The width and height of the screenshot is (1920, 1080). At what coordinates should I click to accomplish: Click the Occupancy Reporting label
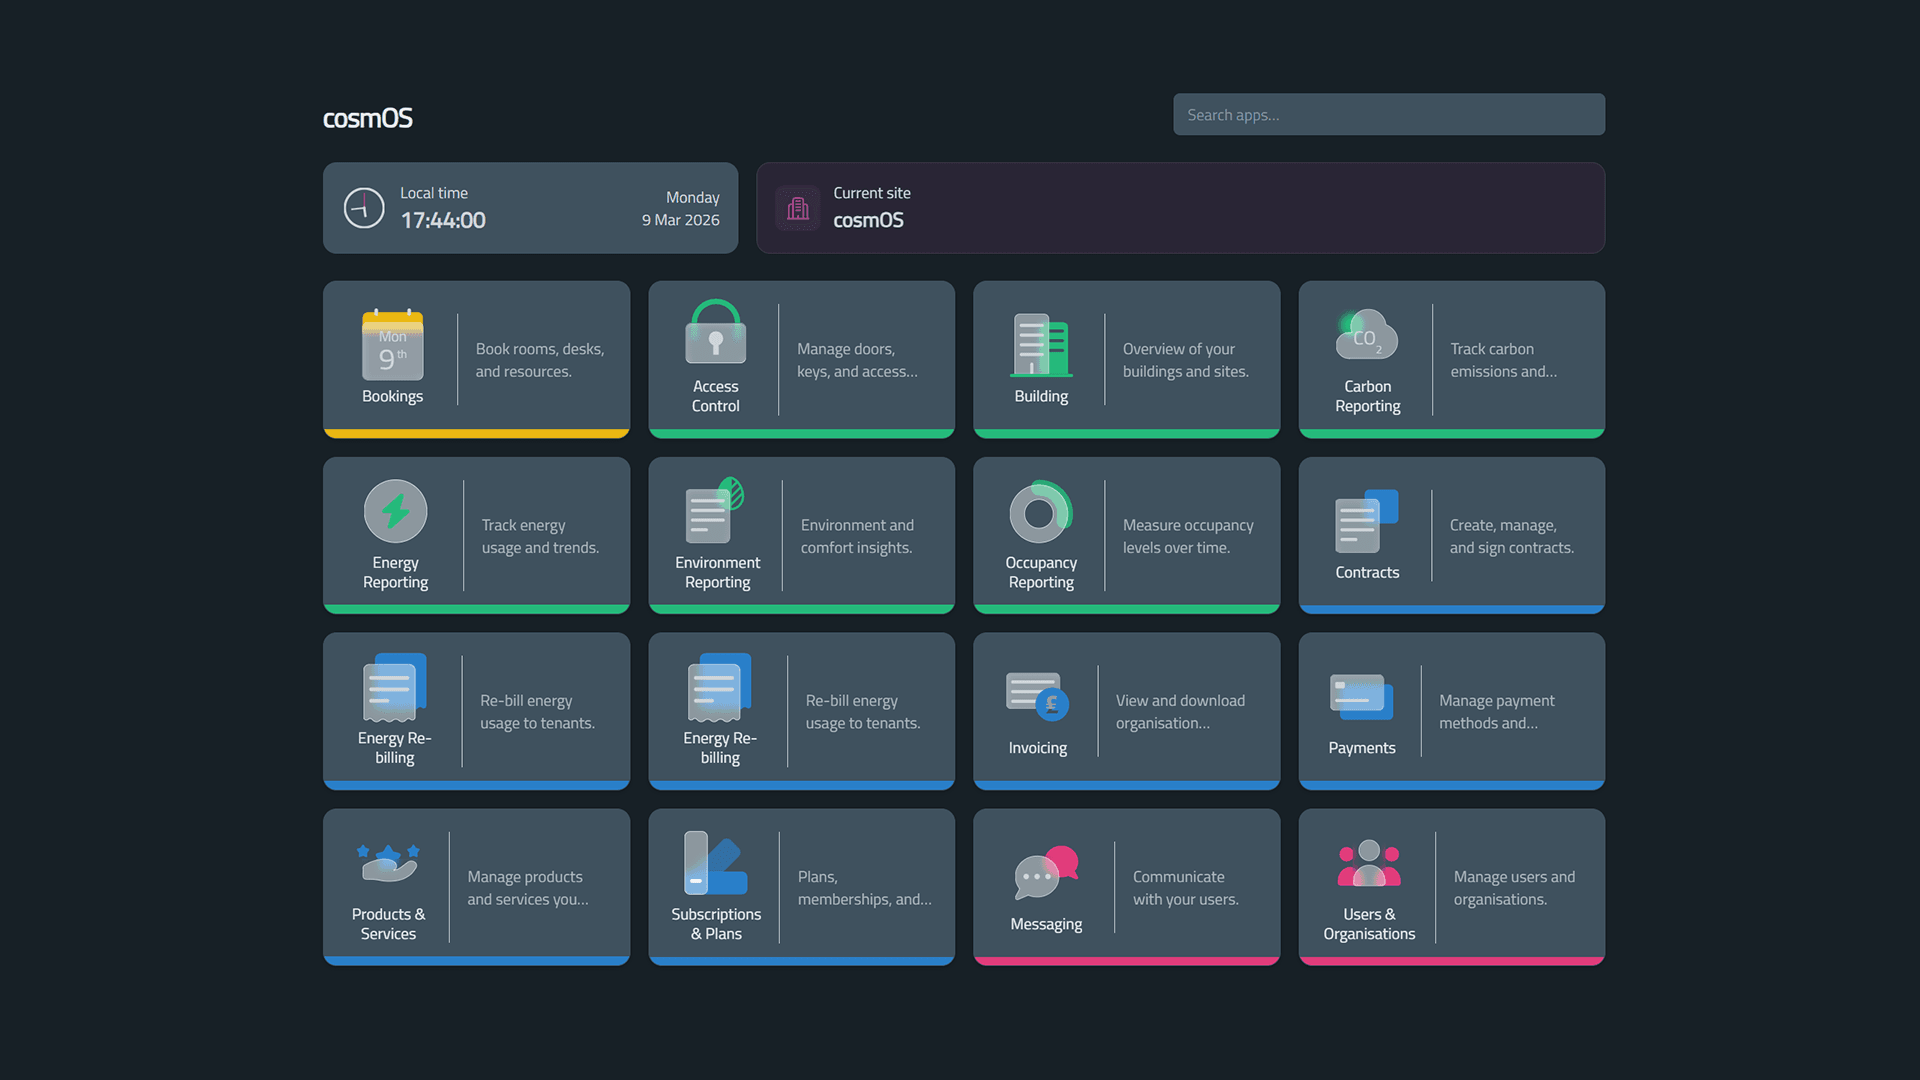[x=1041, y=572]
